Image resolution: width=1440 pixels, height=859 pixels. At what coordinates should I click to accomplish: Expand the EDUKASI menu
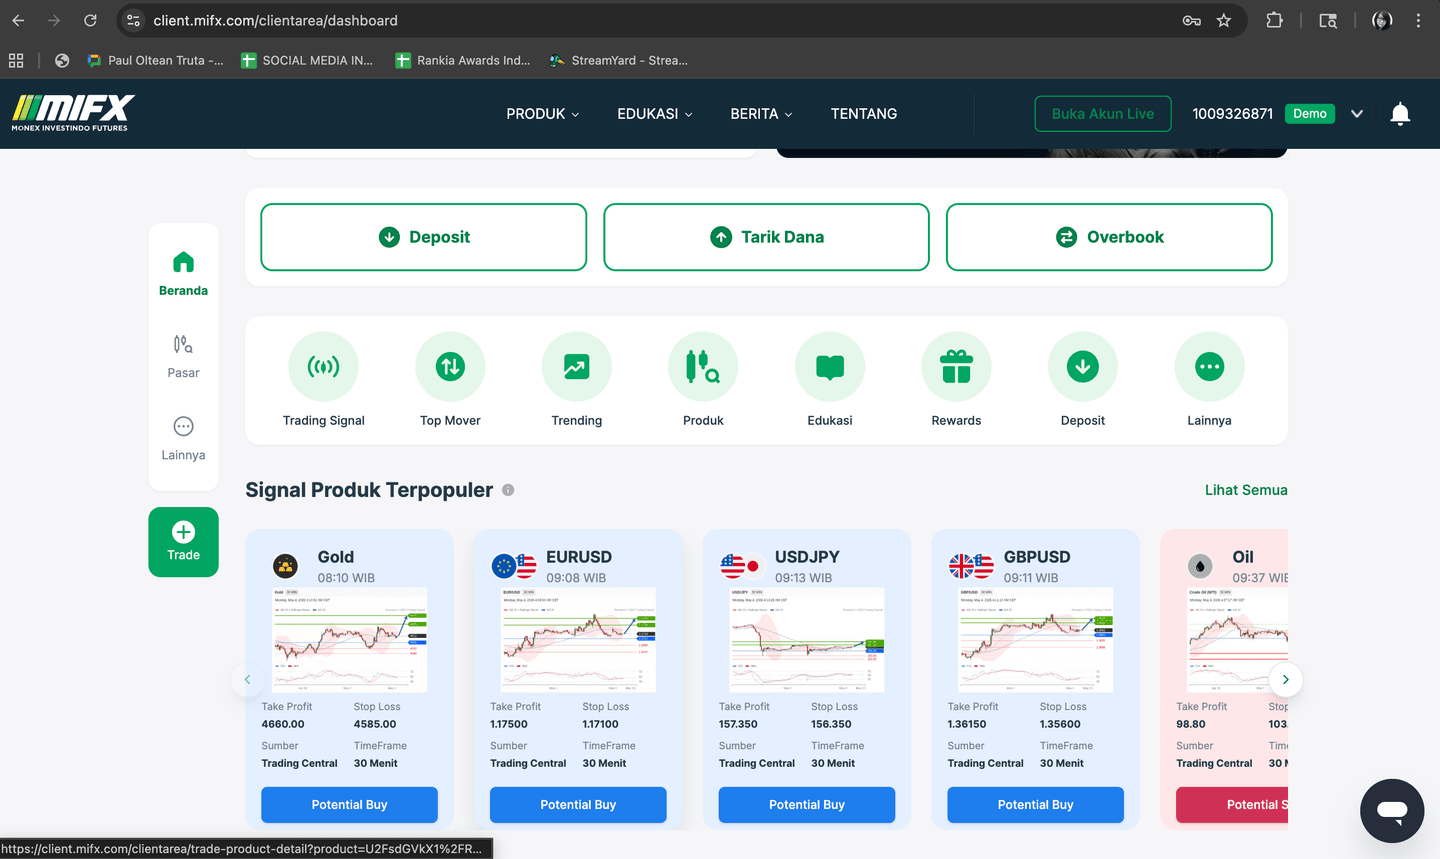[x=655, y=114]
